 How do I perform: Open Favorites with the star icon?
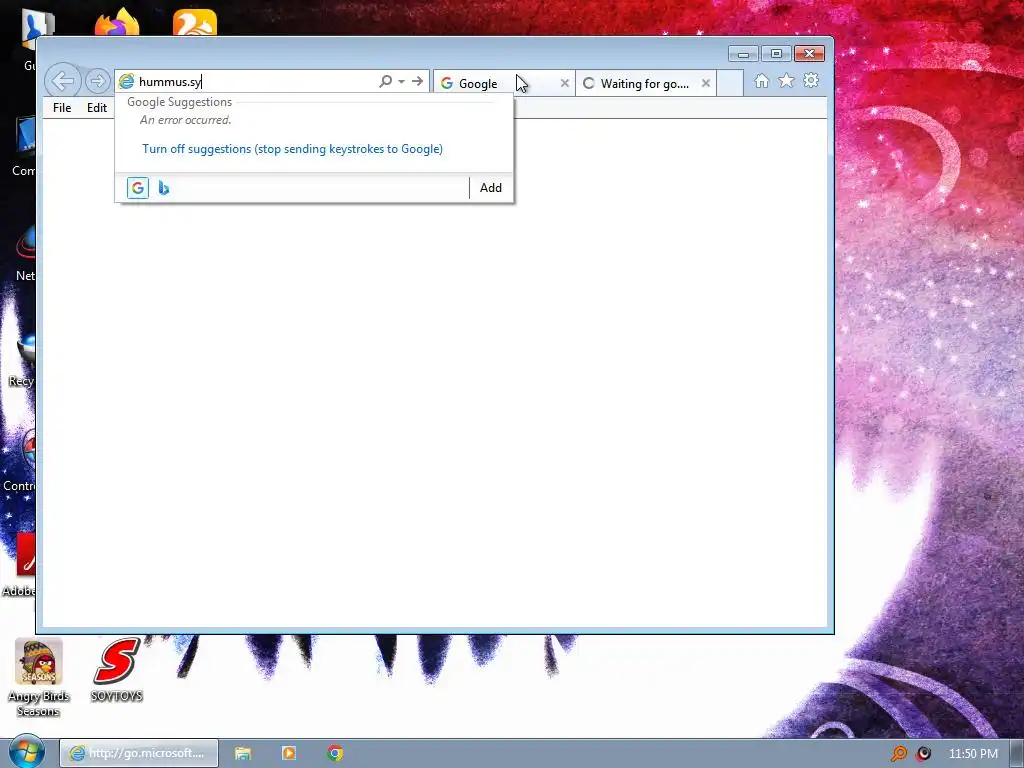tap(786, 80)
